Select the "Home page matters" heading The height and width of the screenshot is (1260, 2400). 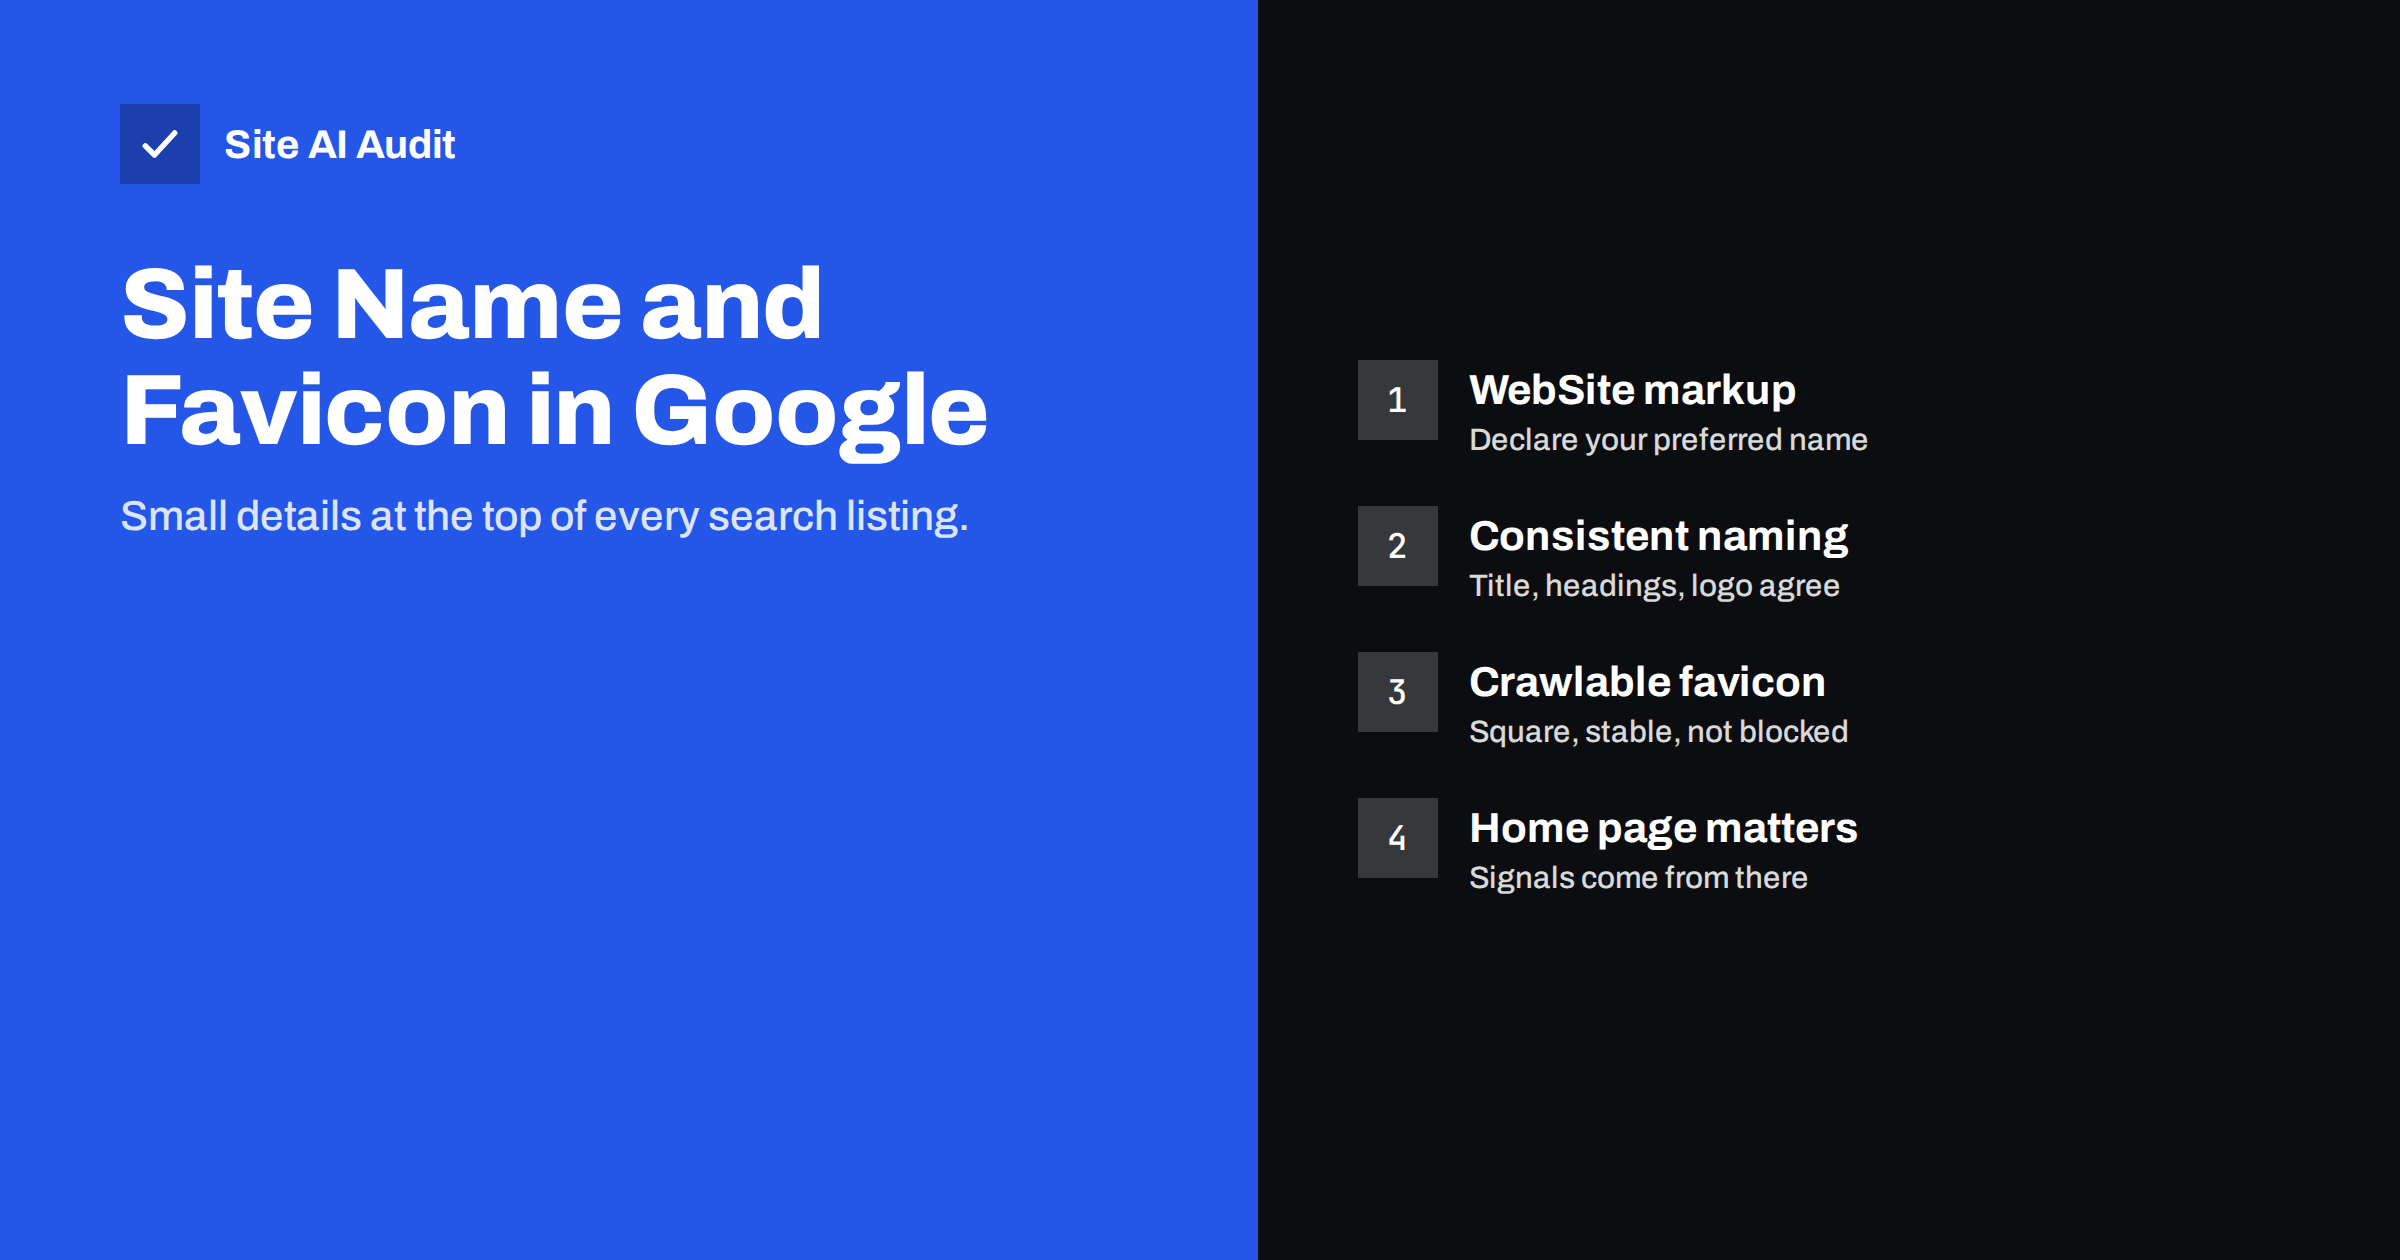pos(1664,829)
